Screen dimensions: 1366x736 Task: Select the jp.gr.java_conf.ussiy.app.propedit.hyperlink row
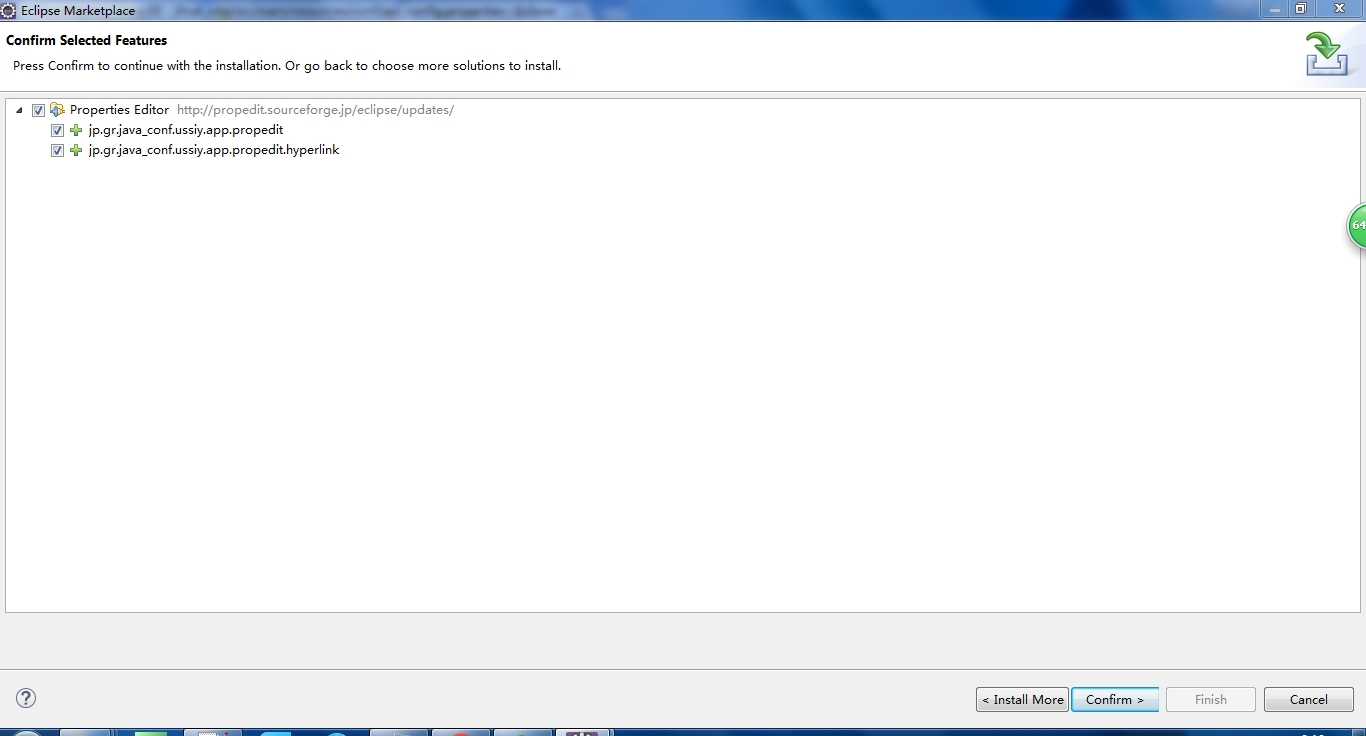click(x=214, y=150)
